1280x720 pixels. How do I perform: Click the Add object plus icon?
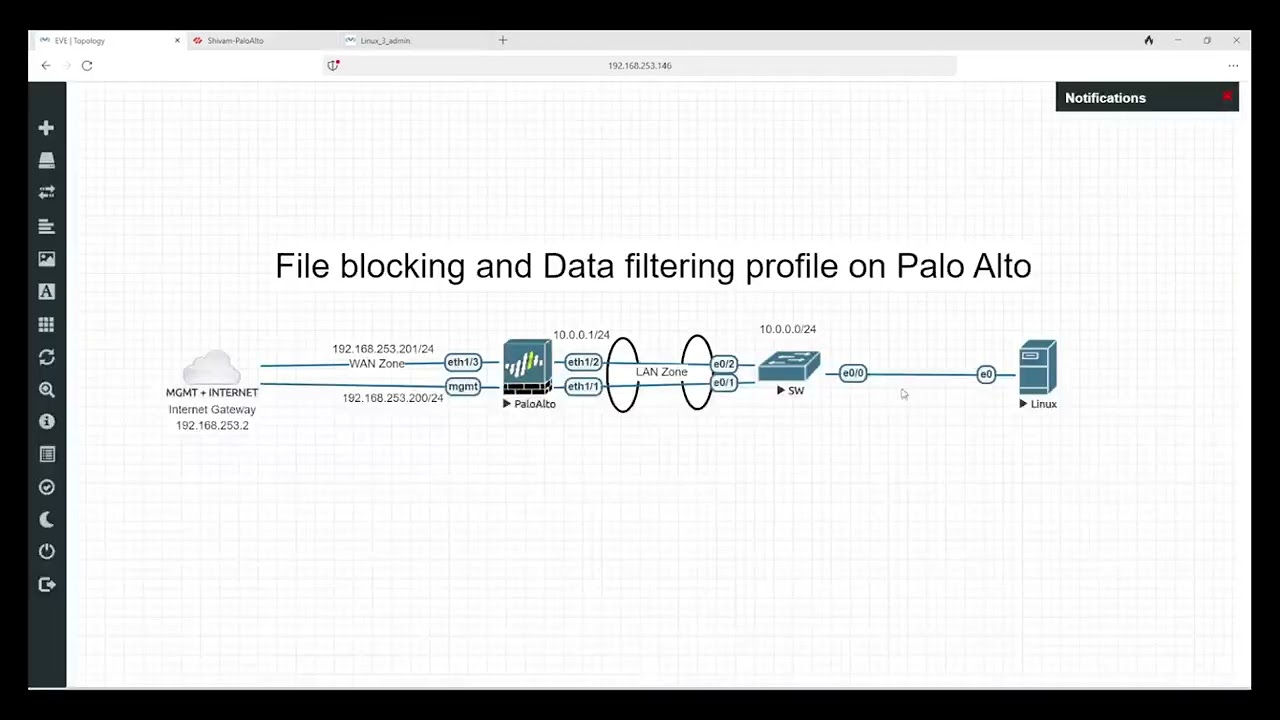46,128
